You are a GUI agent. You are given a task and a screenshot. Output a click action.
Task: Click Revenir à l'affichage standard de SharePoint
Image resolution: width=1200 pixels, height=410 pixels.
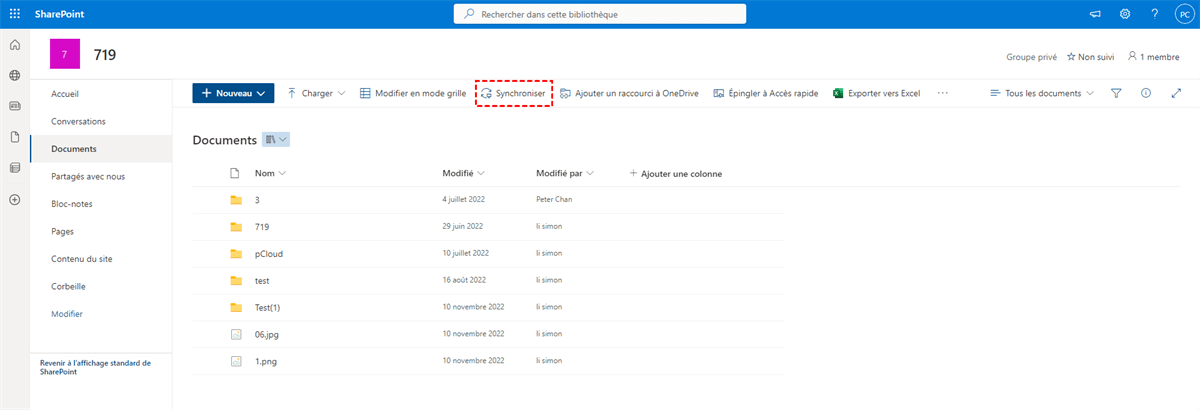click(95, 367)
